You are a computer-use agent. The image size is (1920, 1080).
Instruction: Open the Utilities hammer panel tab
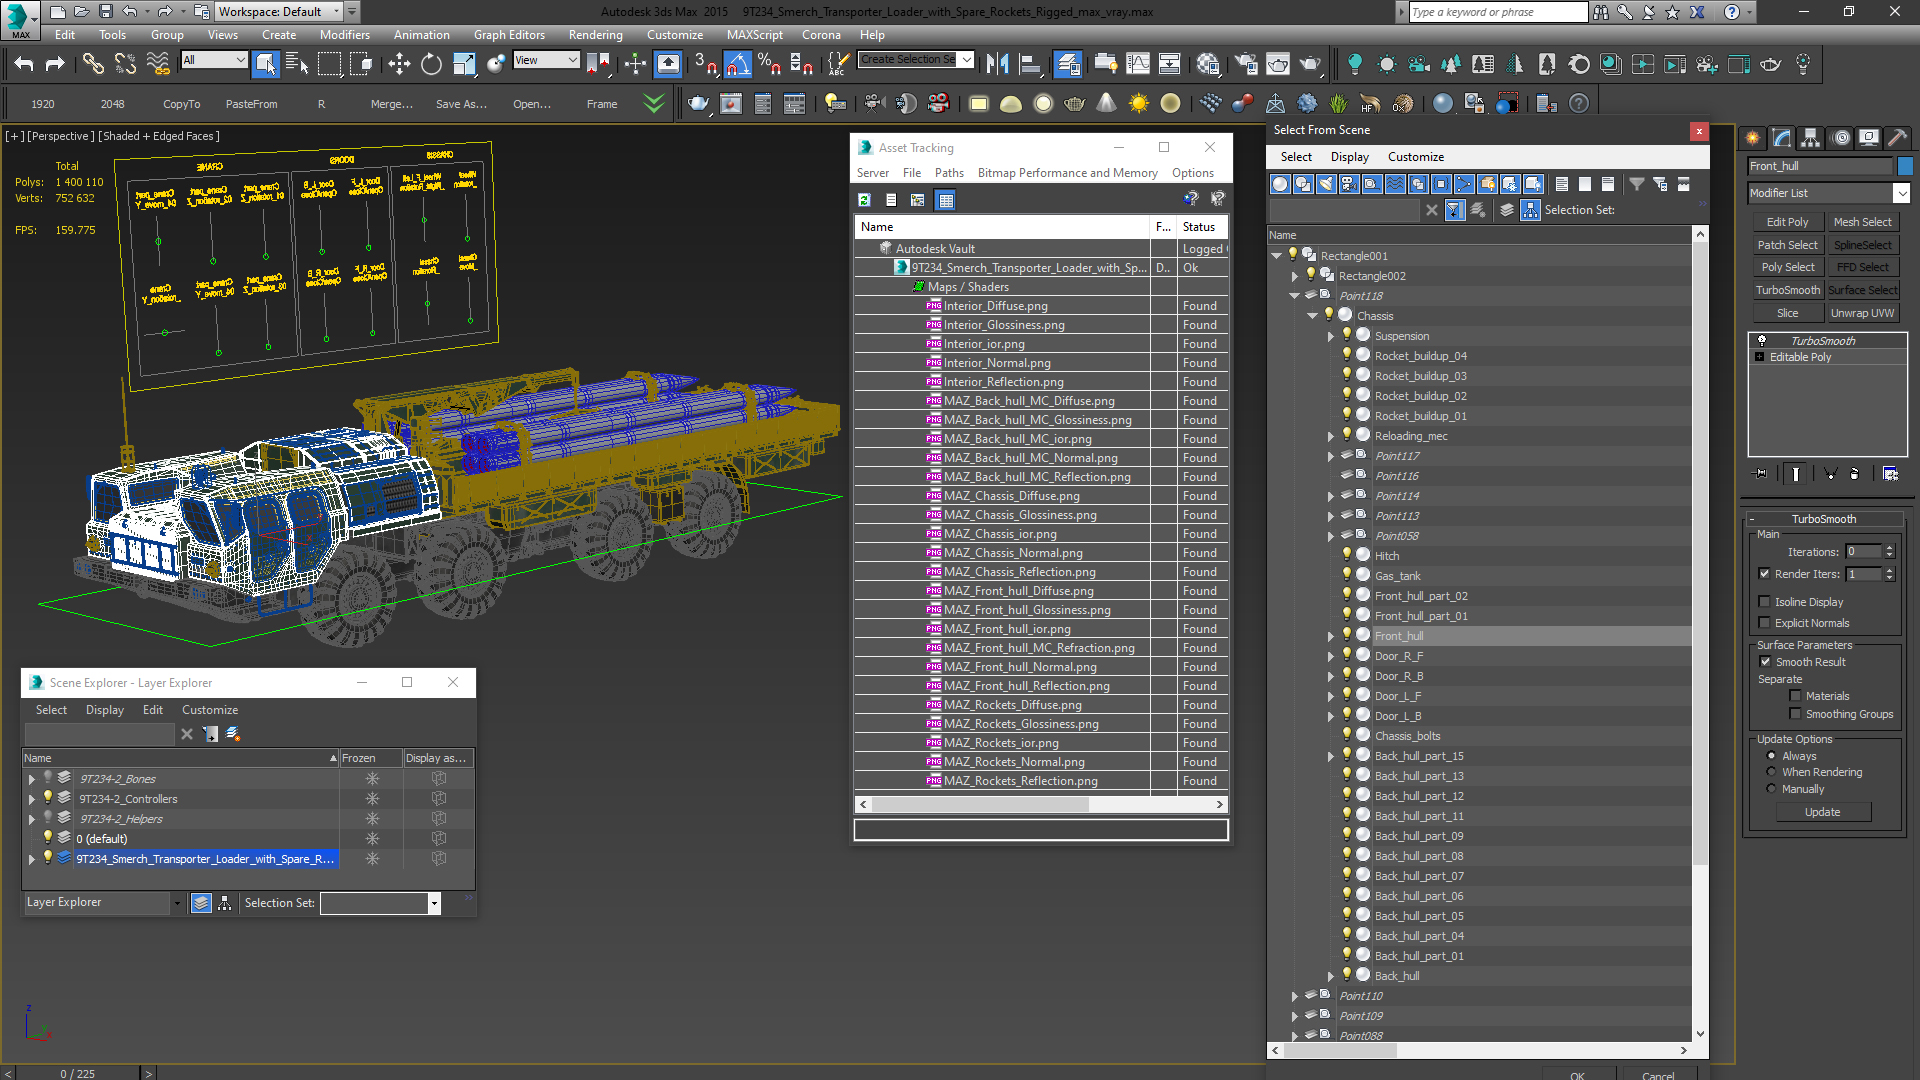tap(1898, 138)
